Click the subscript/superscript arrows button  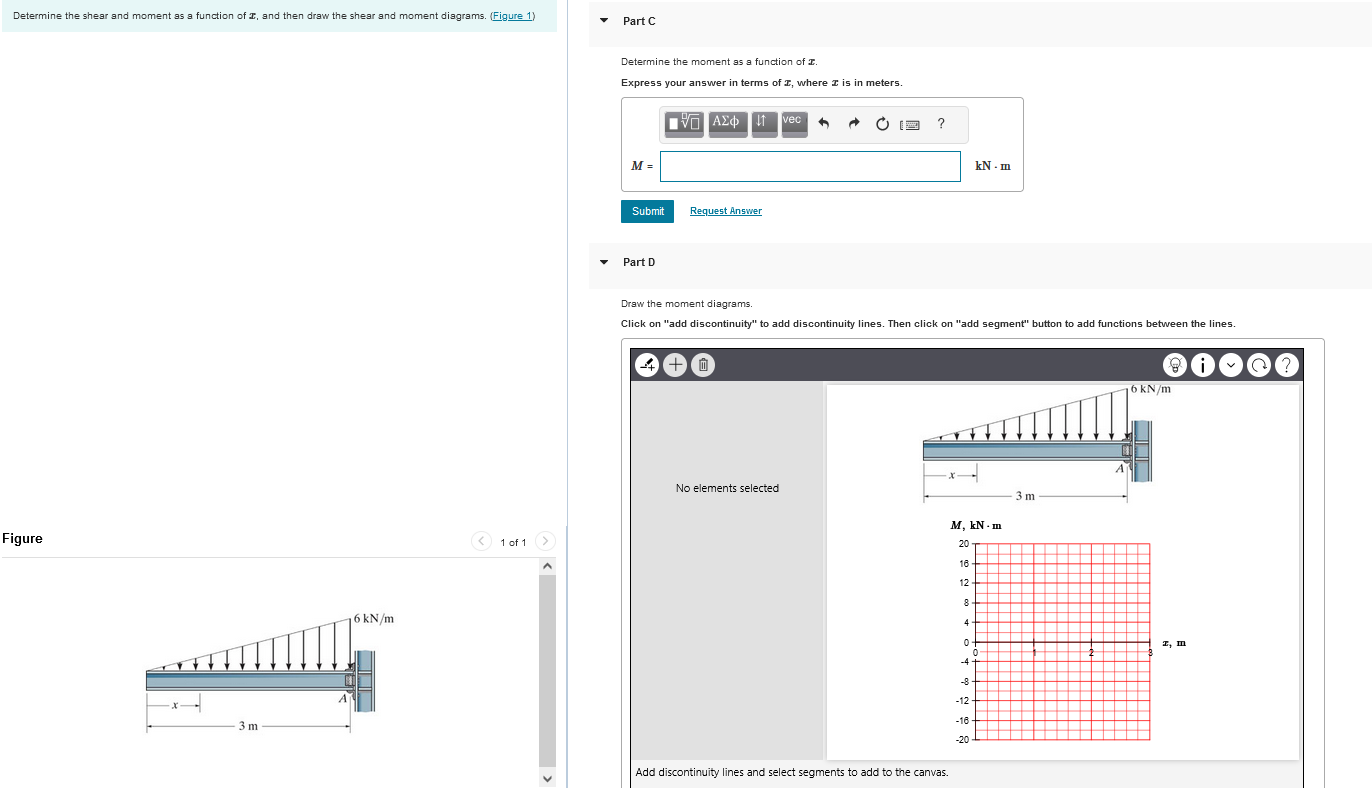(x=763, y=124)
